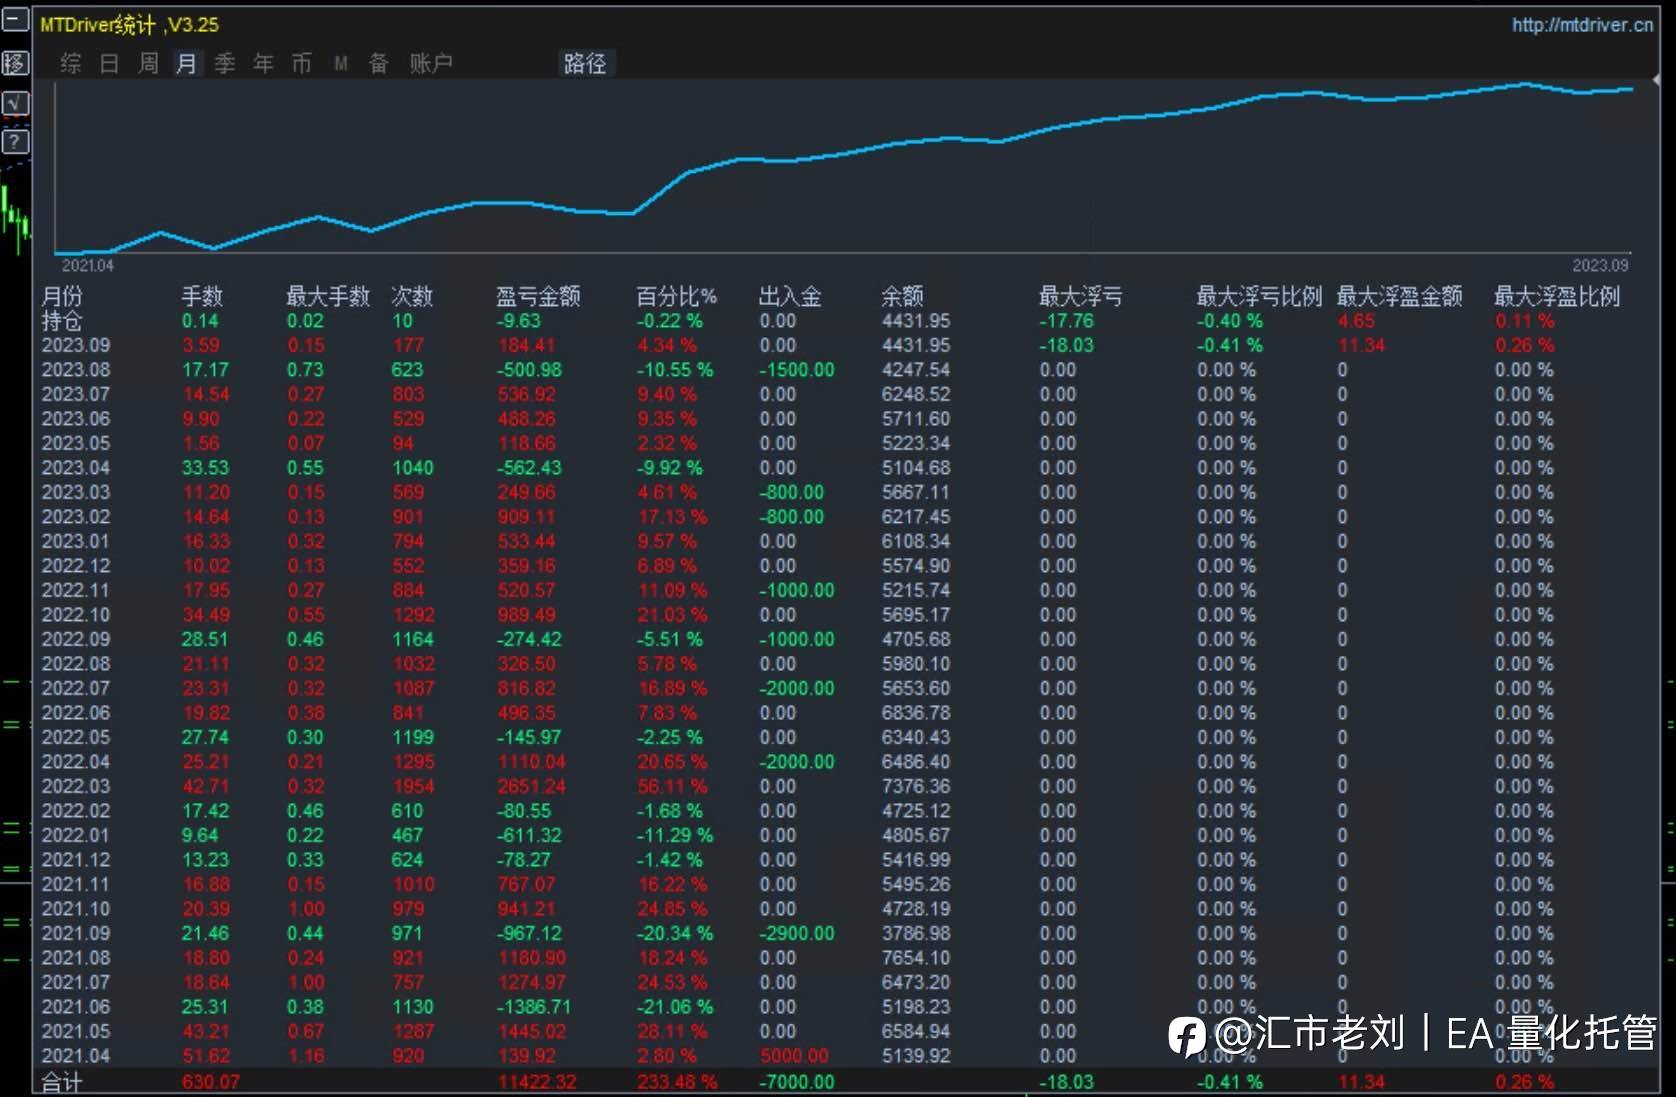Viewport: 1676px width, 1097px height.
Task: Open the 账户 account tab
Action: [x=431, y=64]
